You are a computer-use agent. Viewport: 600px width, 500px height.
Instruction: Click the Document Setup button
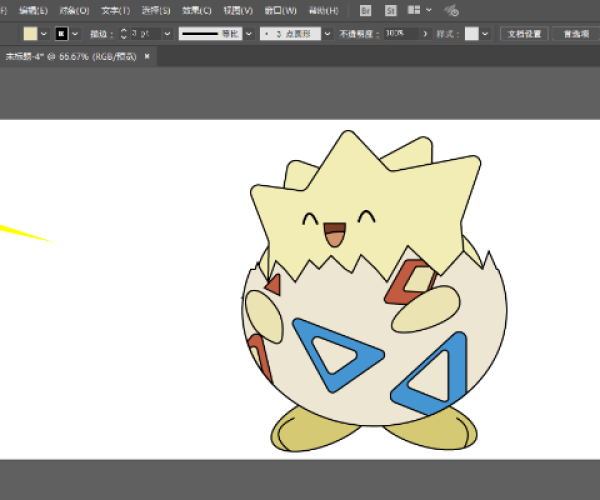[523, 33]
